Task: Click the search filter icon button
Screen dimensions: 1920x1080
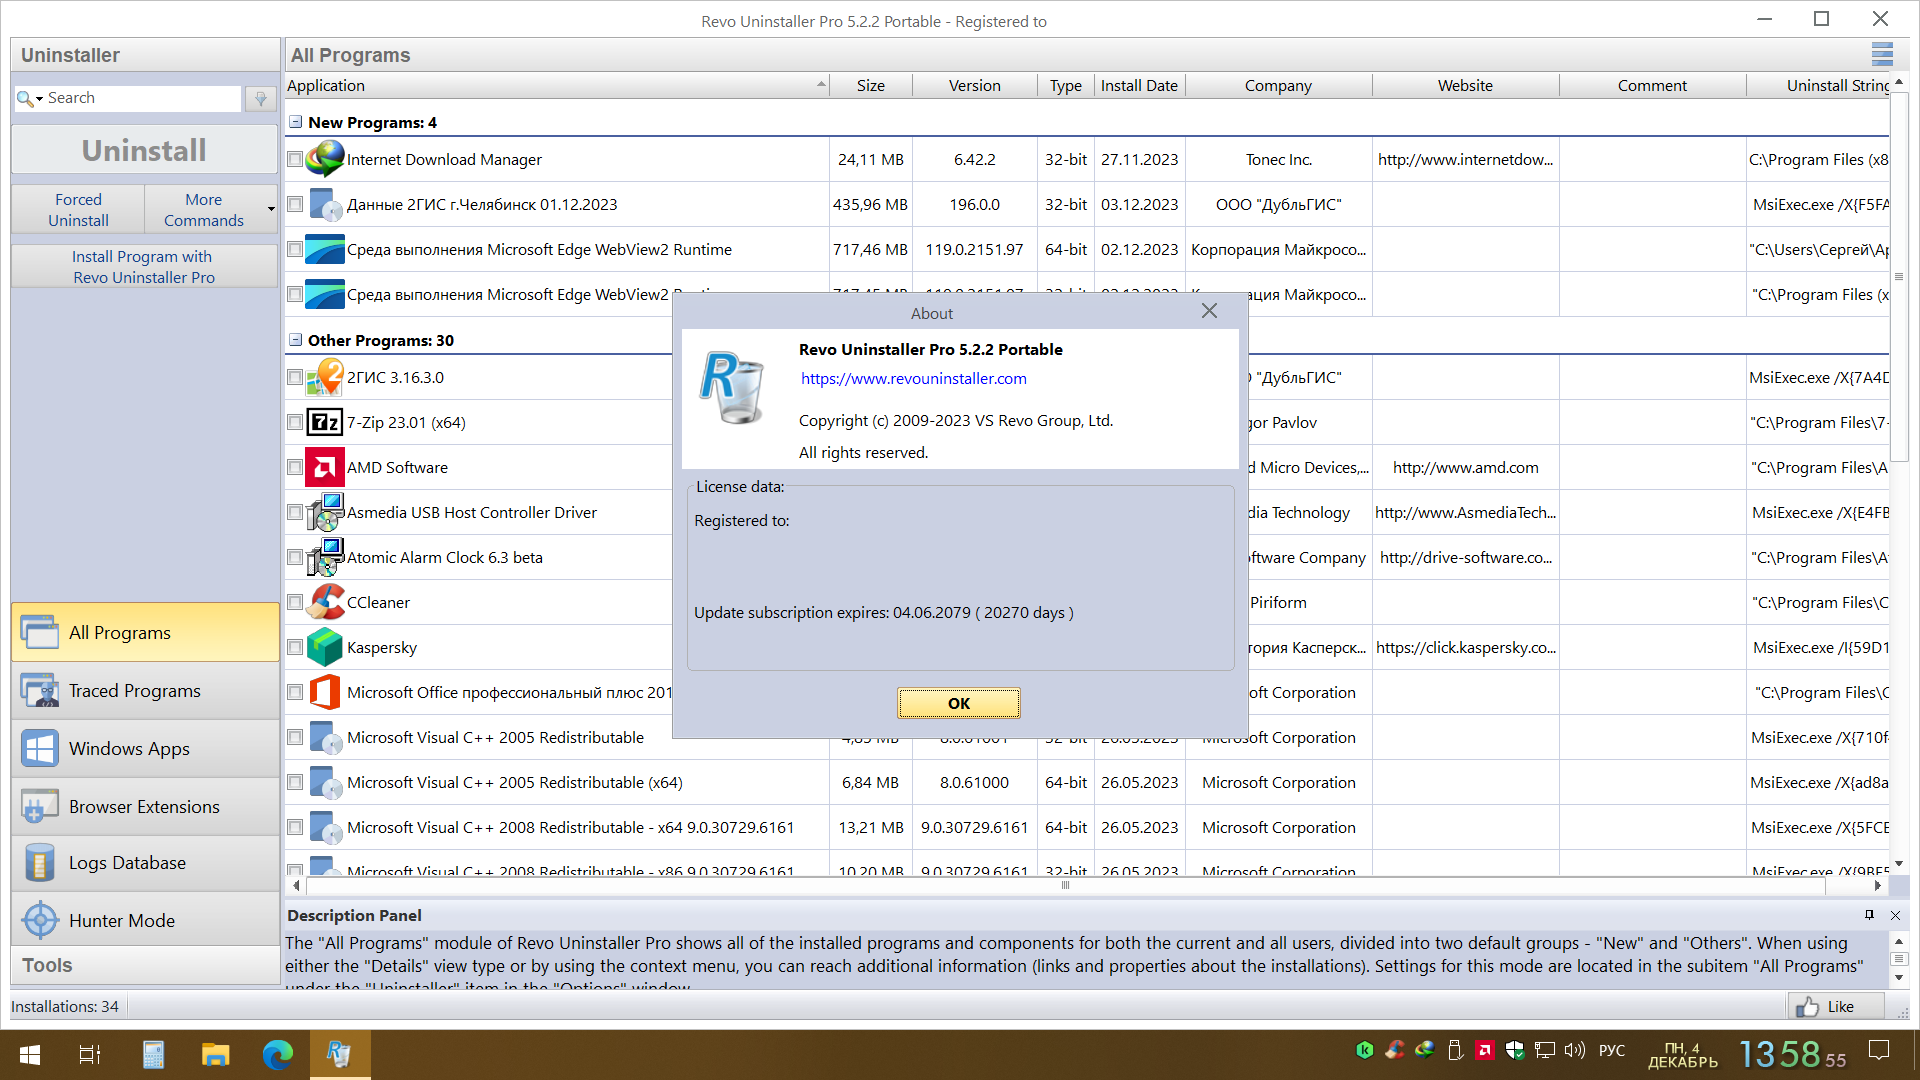Action: [x=260, y=98]
